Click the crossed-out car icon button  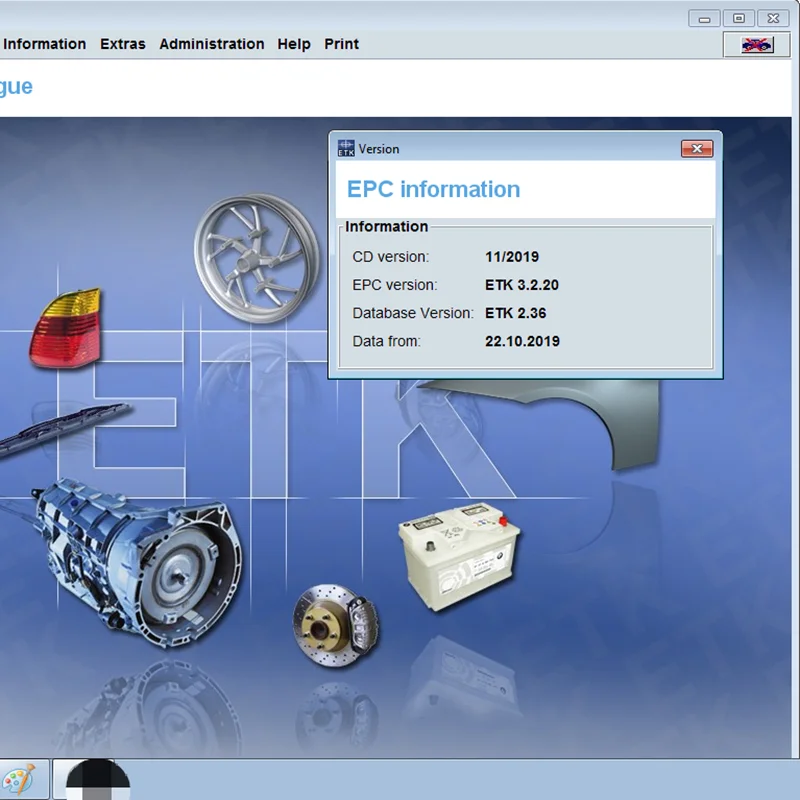[x=757, y=45]
